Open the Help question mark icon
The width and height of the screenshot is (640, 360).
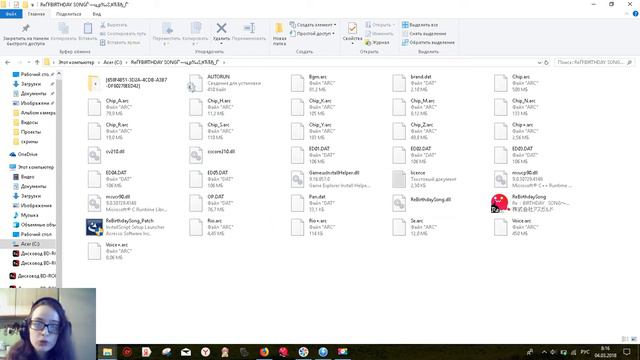(x=635, y=13)
